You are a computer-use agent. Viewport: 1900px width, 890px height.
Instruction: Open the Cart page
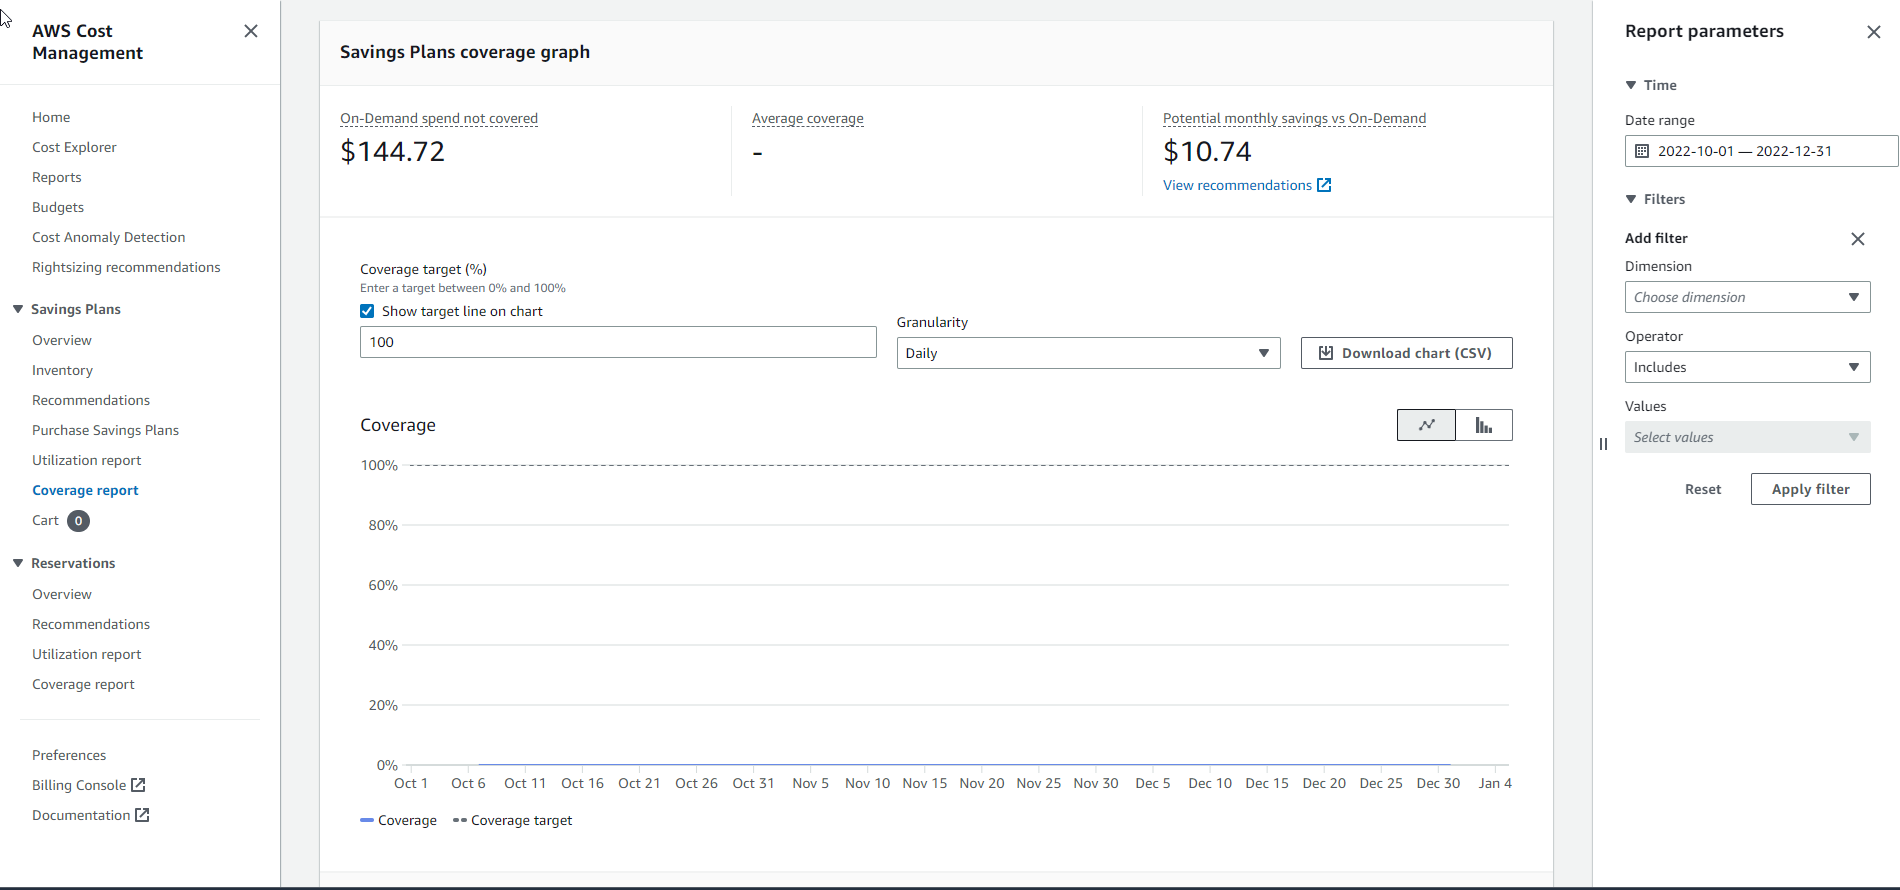click(45, 520)
